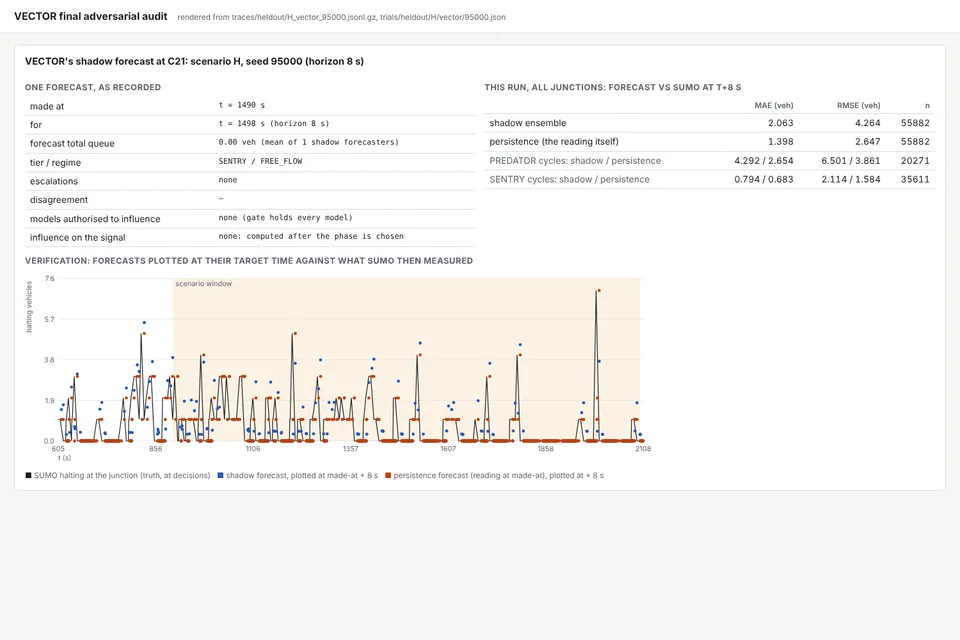Viewport: 960px width, 640px height.
Task: Click the 'halting vehicles' y-axis label
Action: [x=29, y=307]
